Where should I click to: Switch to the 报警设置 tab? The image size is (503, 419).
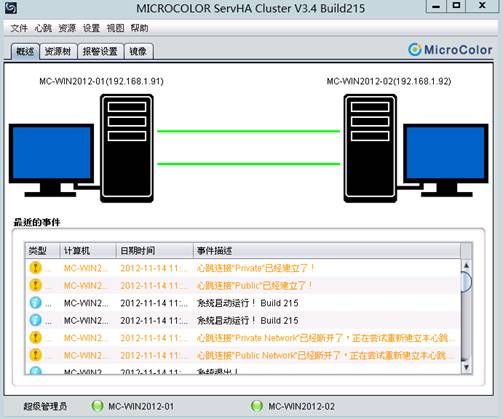(100, 51)
